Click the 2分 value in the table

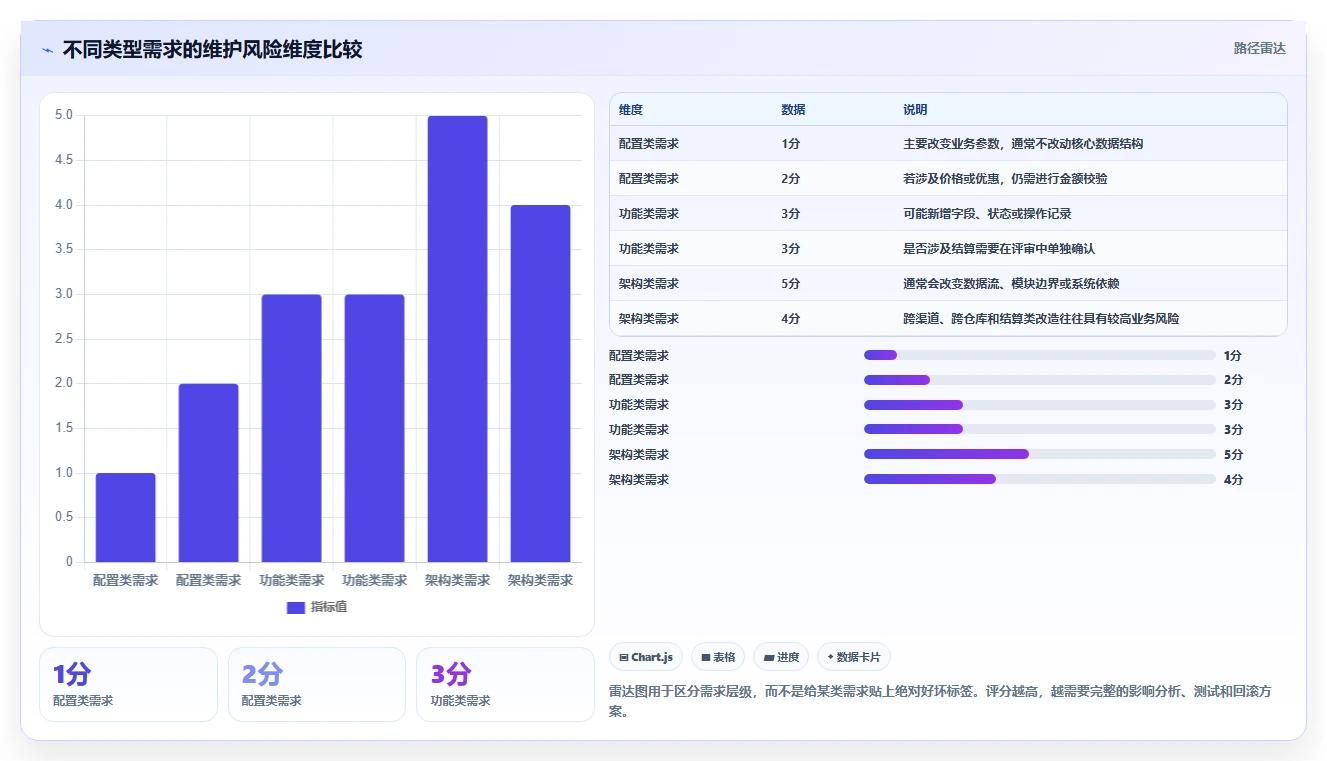tap(790, 179)
